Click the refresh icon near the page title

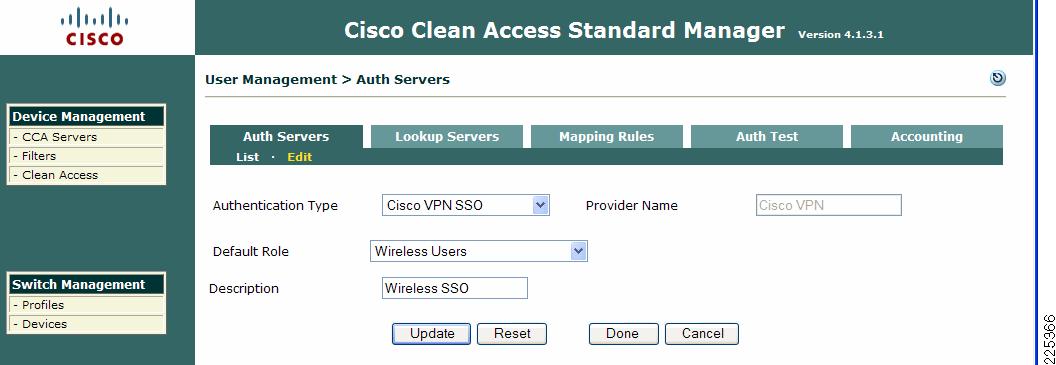coord(997,79)
